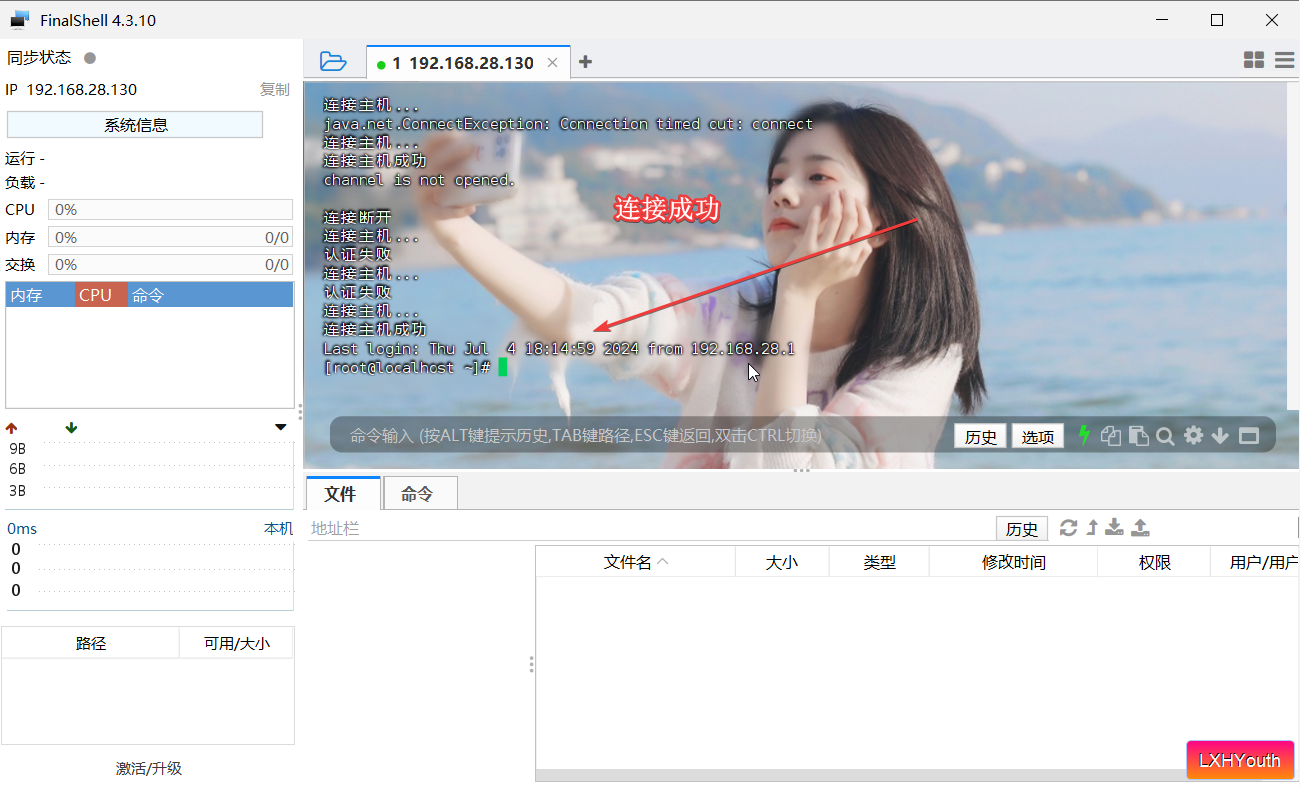Sort processes by 命令 column
The height and width of the screenshot is (785, 1300).
[x=210, y=295]
